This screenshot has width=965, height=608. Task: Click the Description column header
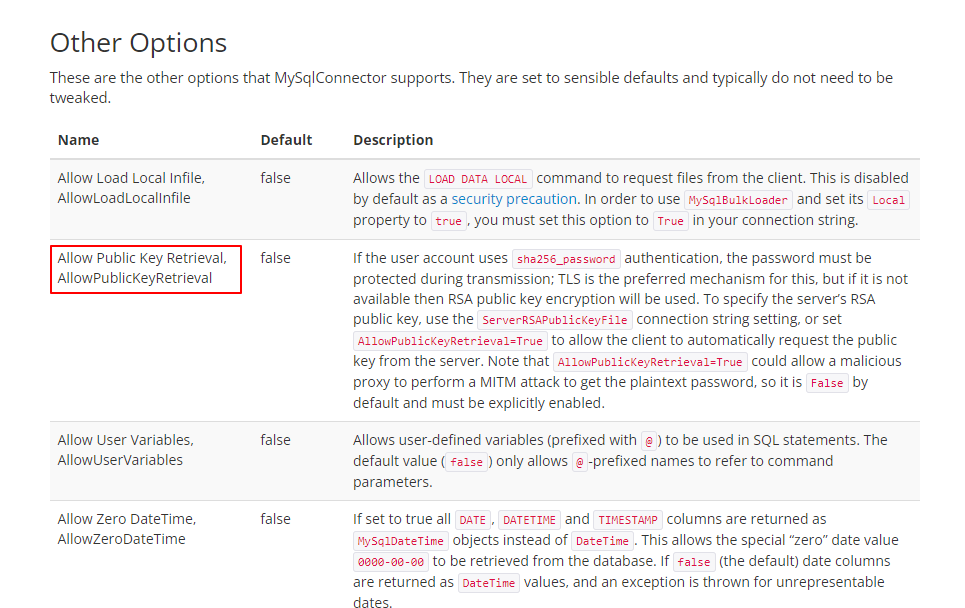tap(393, 140)
